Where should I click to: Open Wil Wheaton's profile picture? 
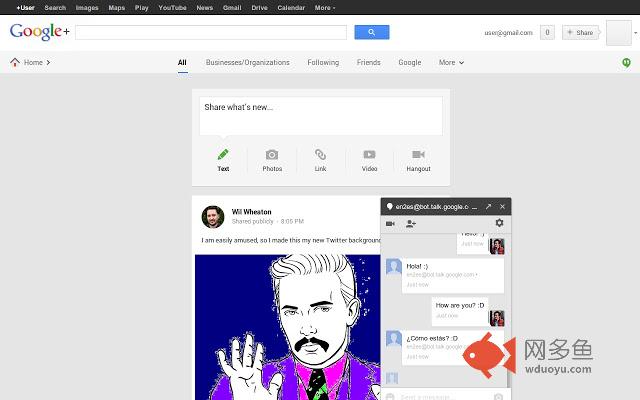pyautogui.click(x=213, y=217)
